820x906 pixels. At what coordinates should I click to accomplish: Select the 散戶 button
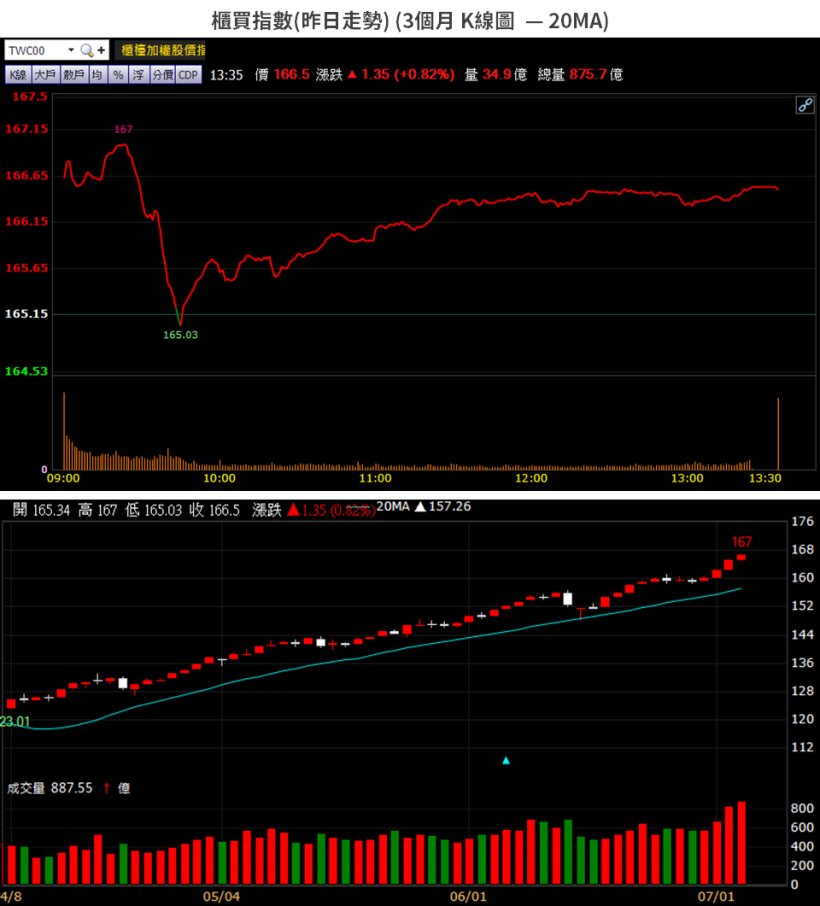pos(74,75)
